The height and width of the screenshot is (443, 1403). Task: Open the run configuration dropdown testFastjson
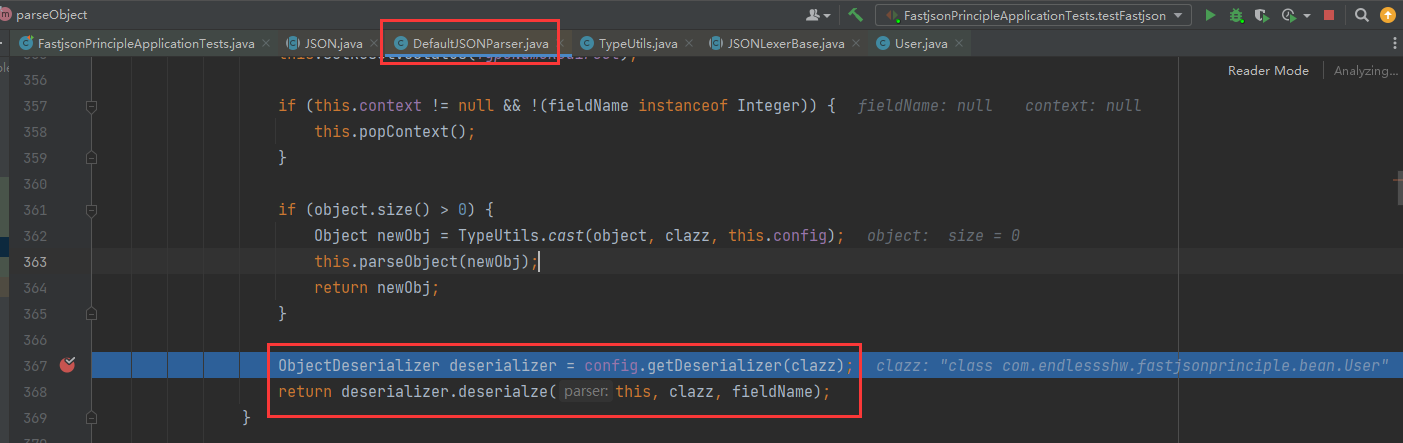[x=1033, y=15]
